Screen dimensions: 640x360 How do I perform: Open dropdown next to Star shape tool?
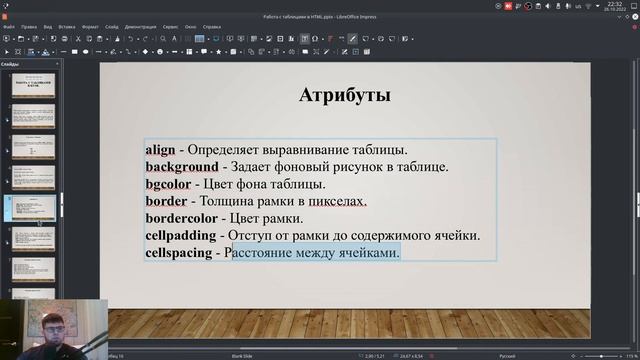(x=226, y=52)
